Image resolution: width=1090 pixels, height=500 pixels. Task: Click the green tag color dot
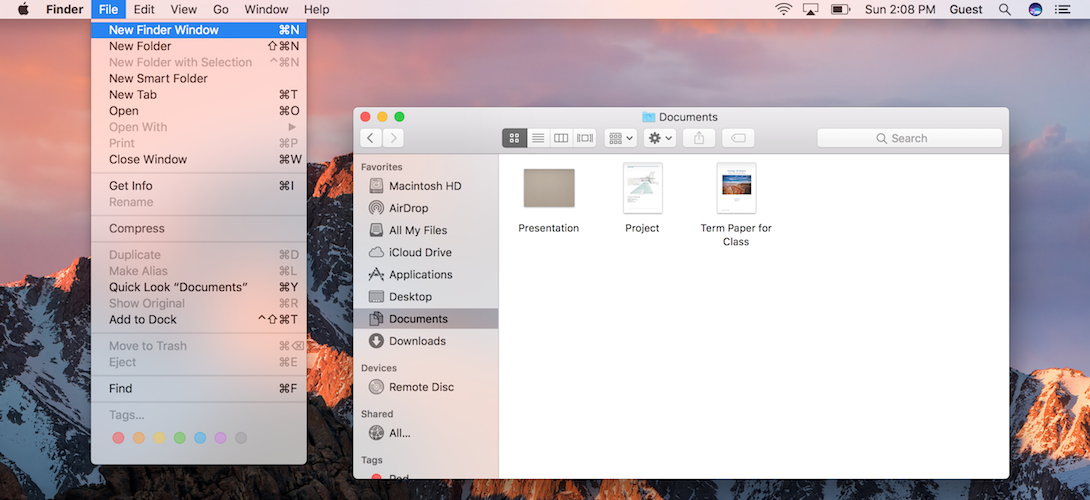click(179, 437)
